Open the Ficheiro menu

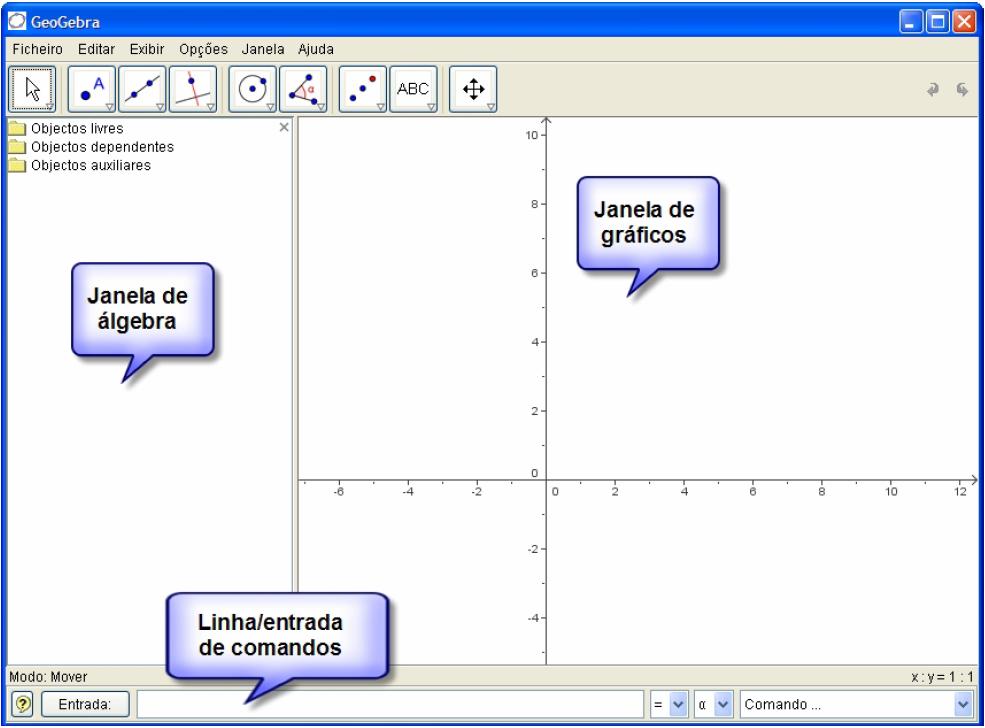click(x=37, y=49)
